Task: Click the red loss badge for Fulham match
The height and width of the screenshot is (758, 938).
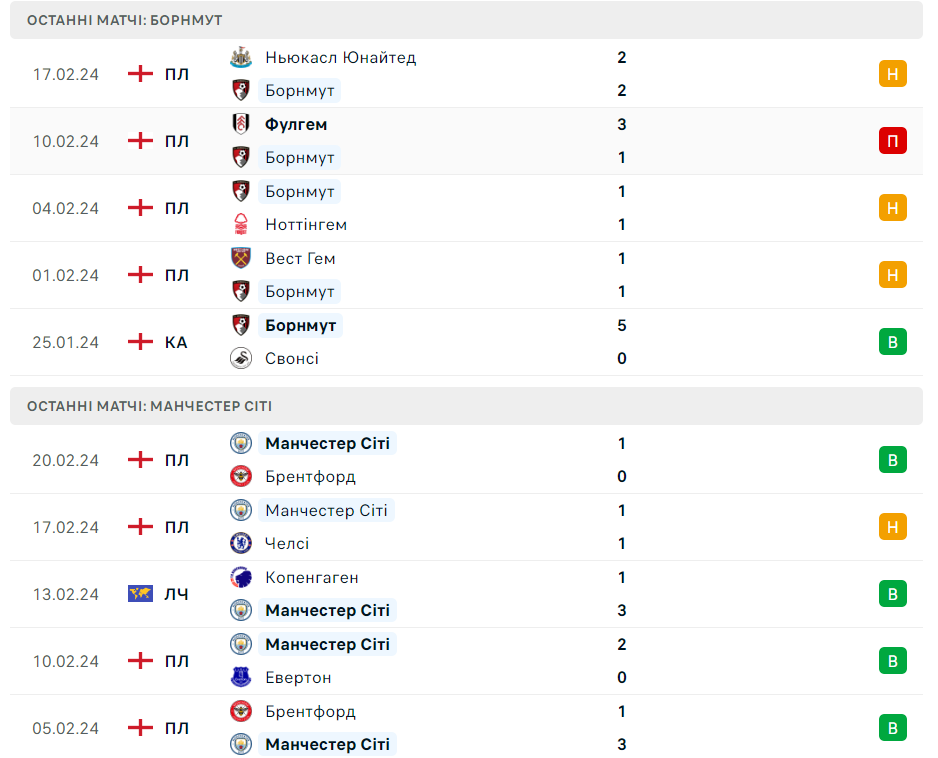Action: (892, 141)
